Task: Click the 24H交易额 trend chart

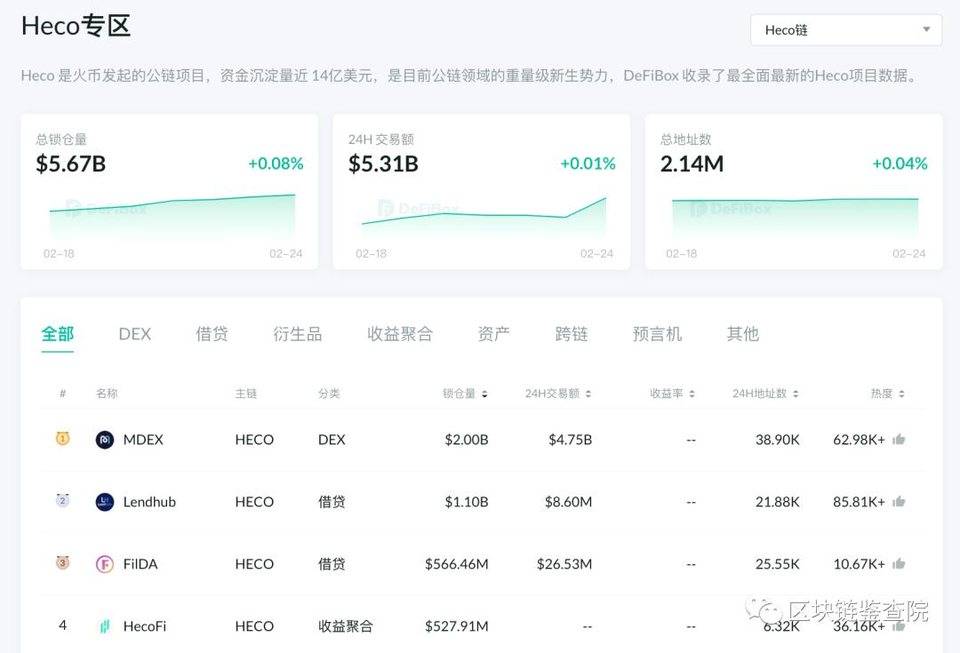Action: click(x=484, y=218)
